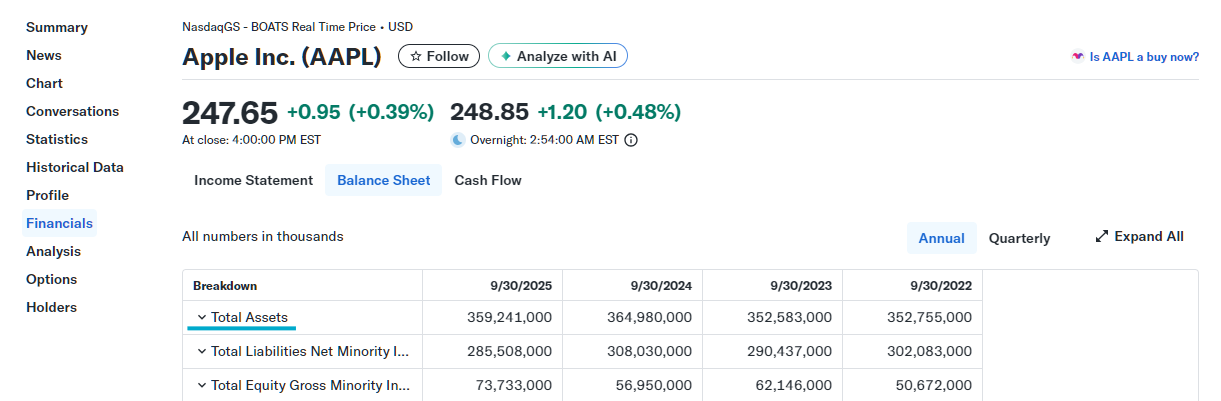Open Holders in the sidebar
1221x401 pixels.
point(52,307)
